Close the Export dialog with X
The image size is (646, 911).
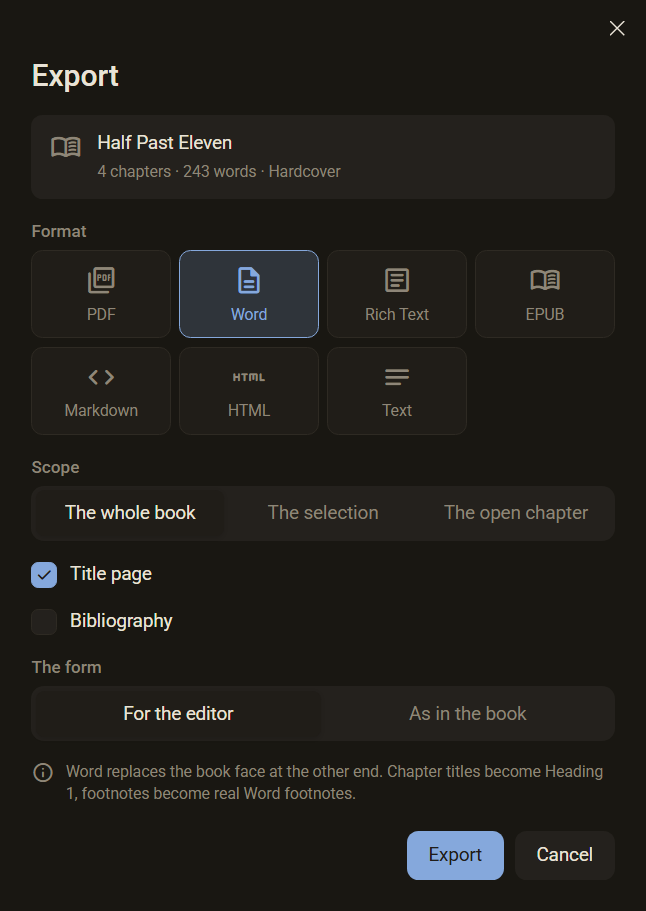coord(617,28)
